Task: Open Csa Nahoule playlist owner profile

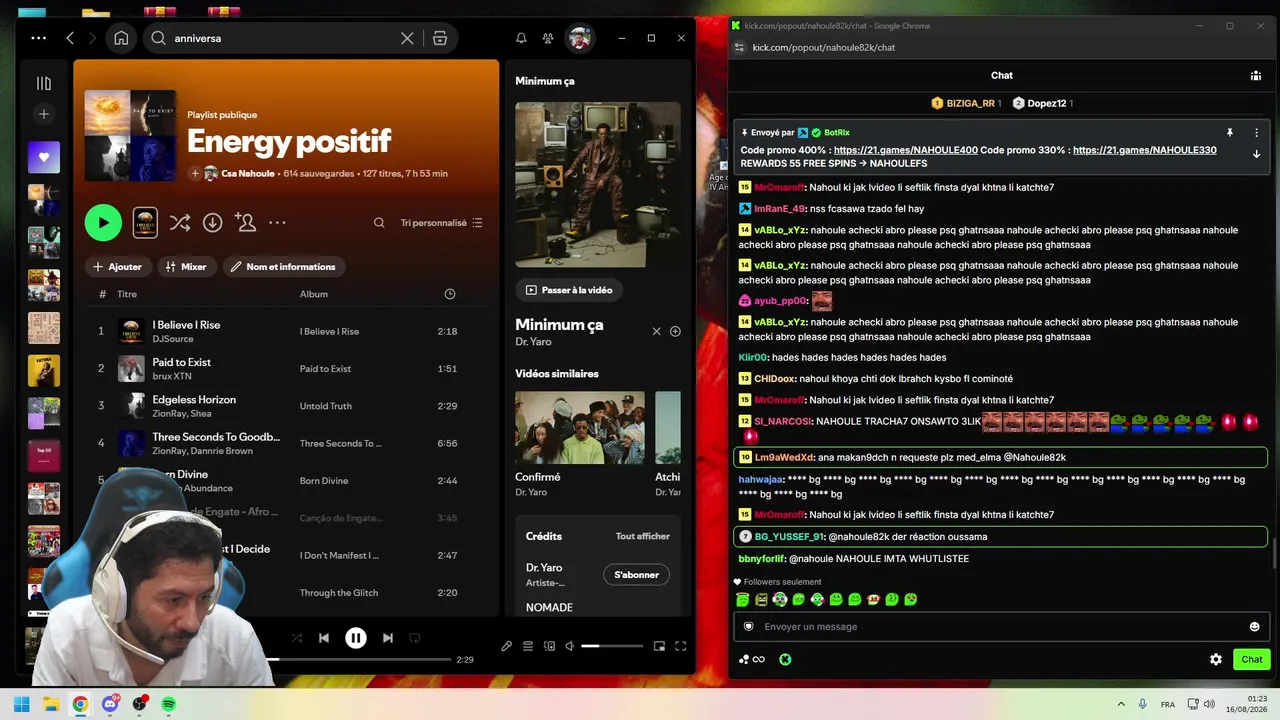Action: click(247, 173)
